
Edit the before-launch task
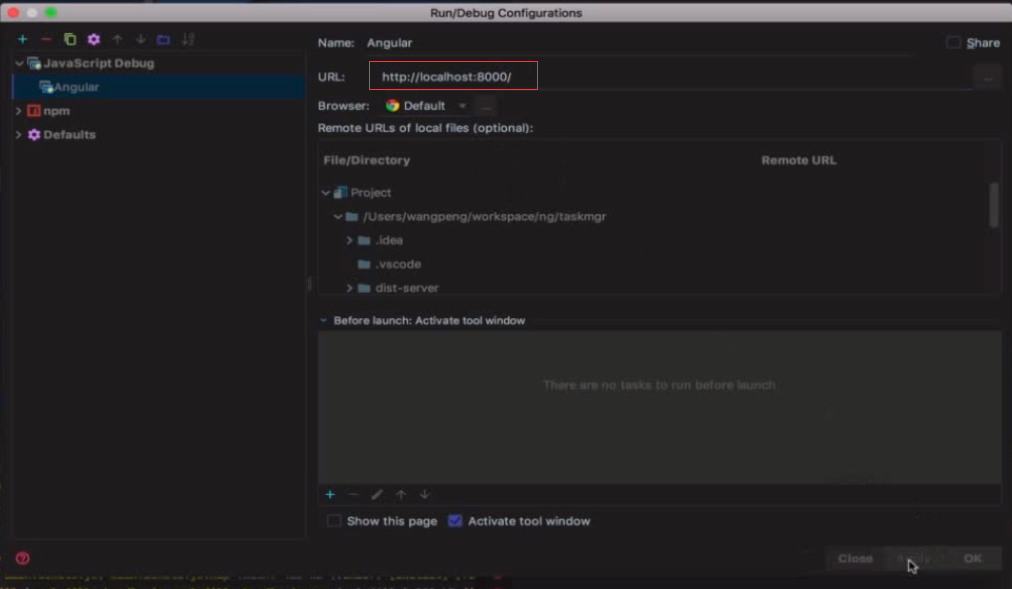[377, 495]
